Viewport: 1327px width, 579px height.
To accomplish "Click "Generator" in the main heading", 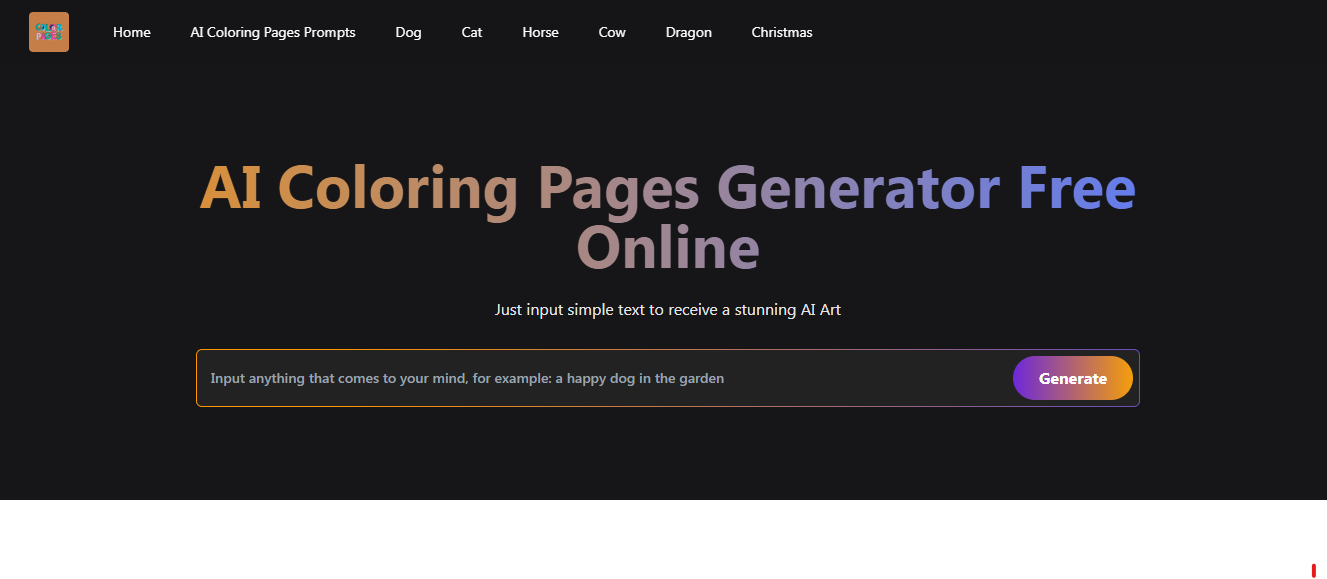I will (858, 188).
